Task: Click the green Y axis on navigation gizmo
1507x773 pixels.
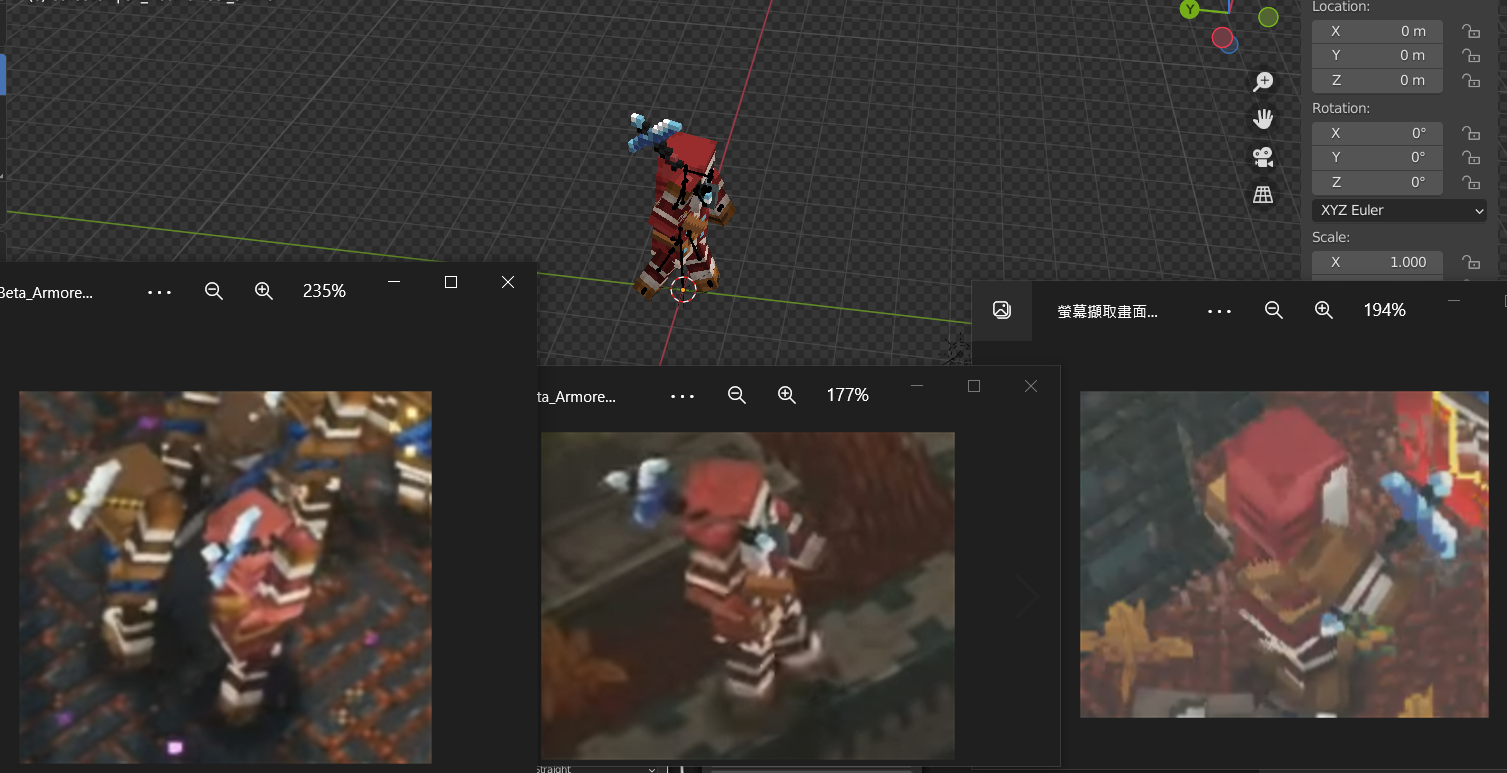Action: pos(1189,9)
